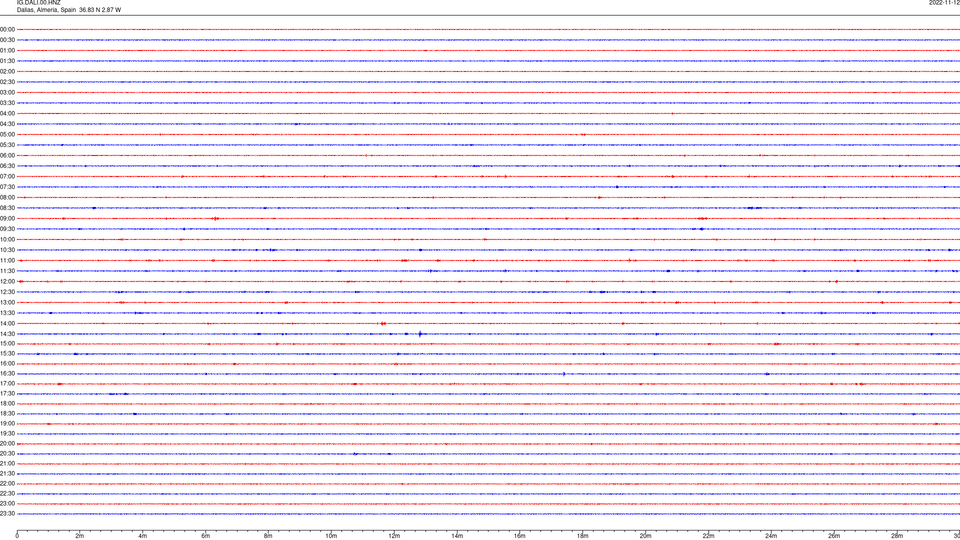This screenshot has width=960, height=540.
Task: Click on the 22:30 hour label
Action: 7,493
